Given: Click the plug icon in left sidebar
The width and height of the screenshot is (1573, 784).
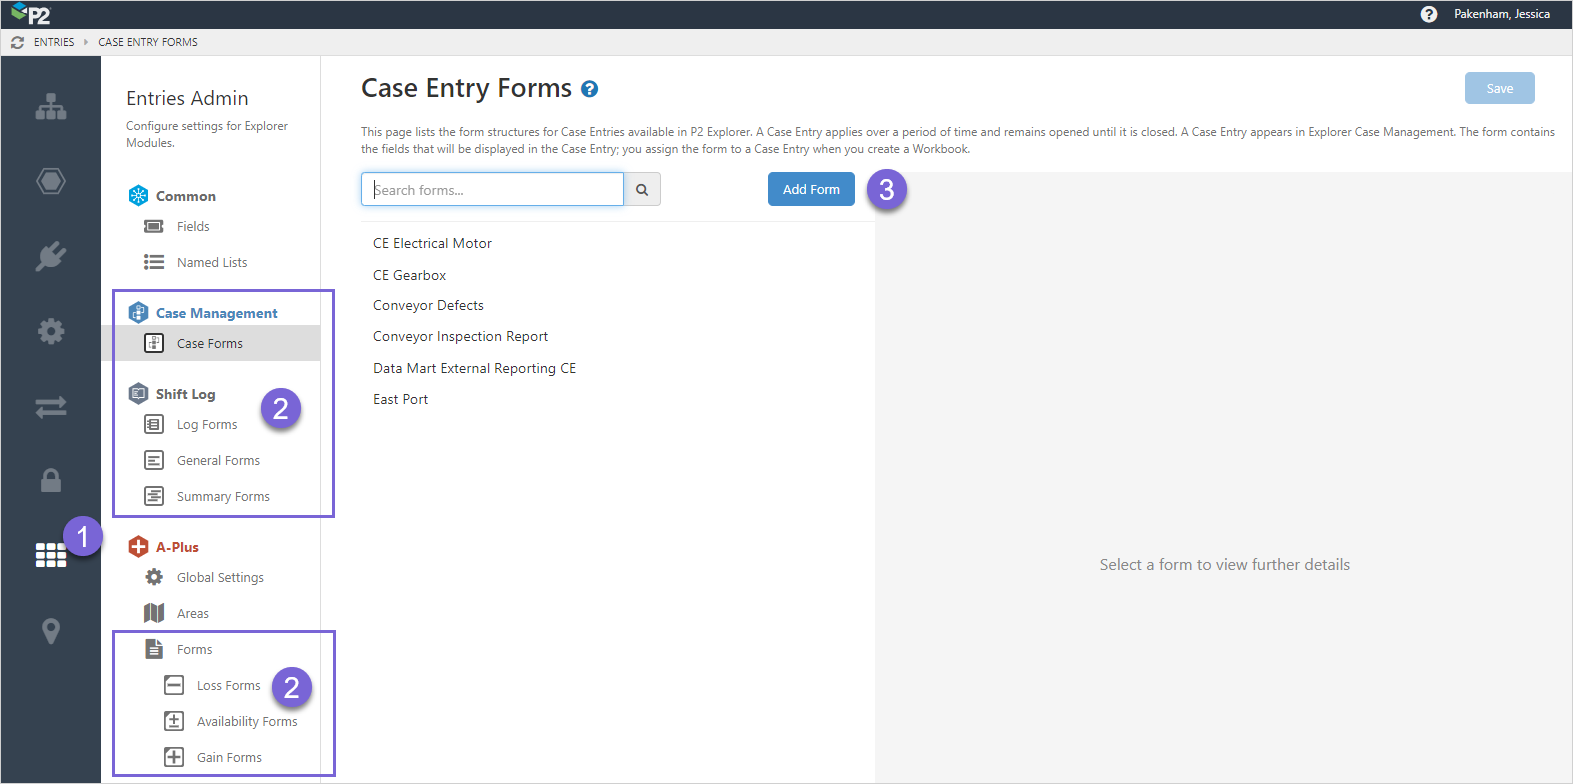Looking at the screenshot, I should (51, 256).
